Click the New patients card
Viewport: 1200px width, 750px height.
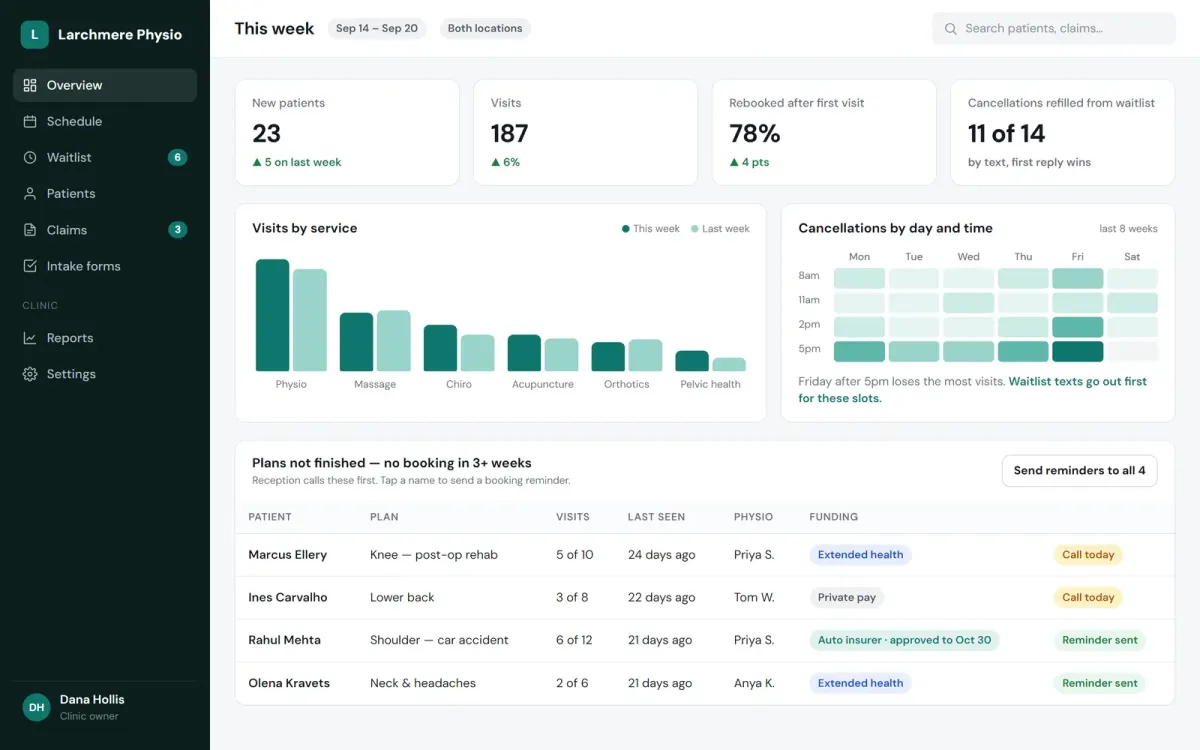347,133
